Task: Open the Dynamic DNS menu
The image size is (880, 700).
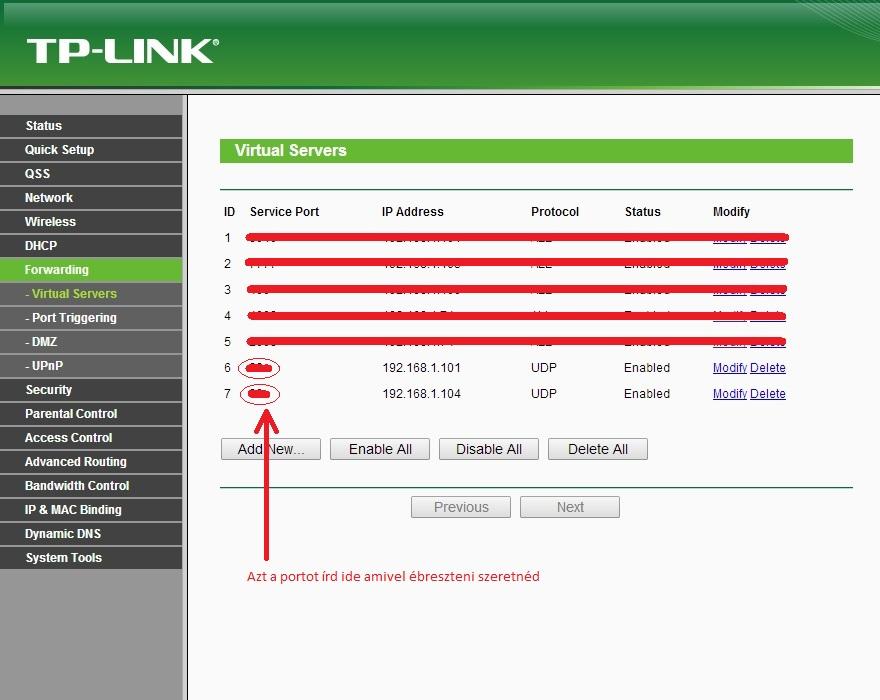Action: click(91, 534)
